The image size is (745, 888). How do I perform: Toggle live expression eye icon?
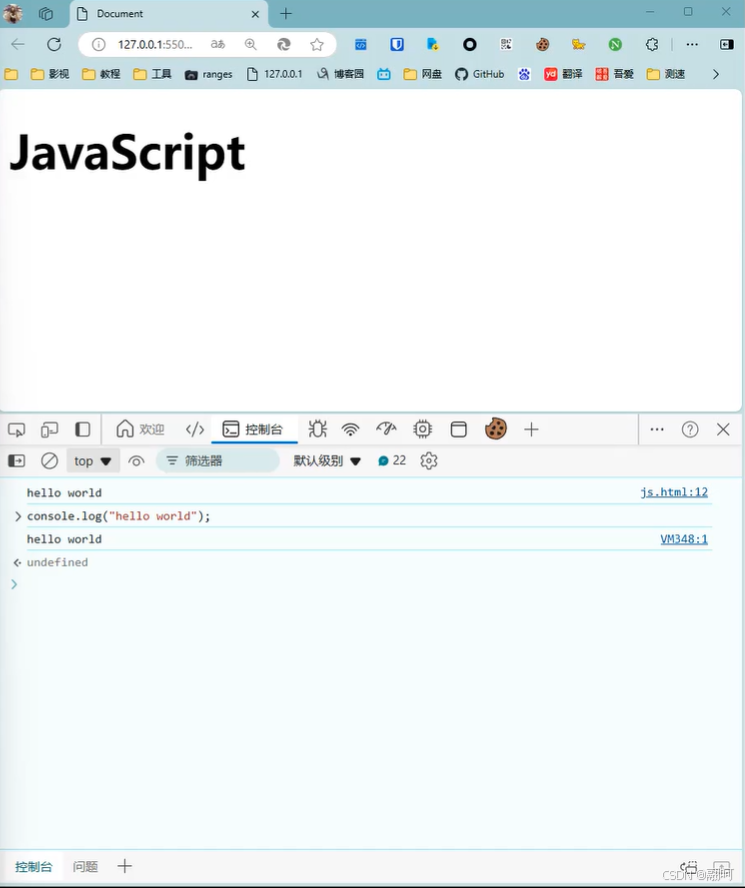(x=136, y=461)
